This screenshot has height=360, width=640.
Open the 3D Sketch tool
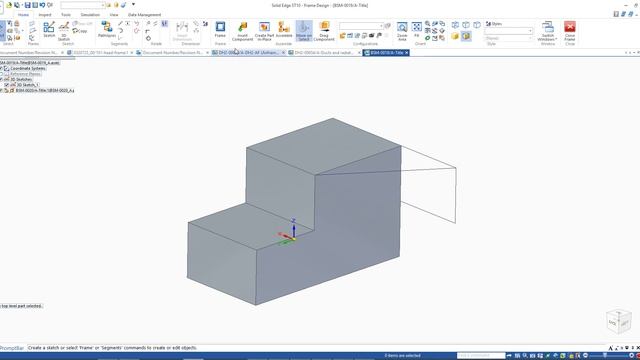[x=64, y=31]
